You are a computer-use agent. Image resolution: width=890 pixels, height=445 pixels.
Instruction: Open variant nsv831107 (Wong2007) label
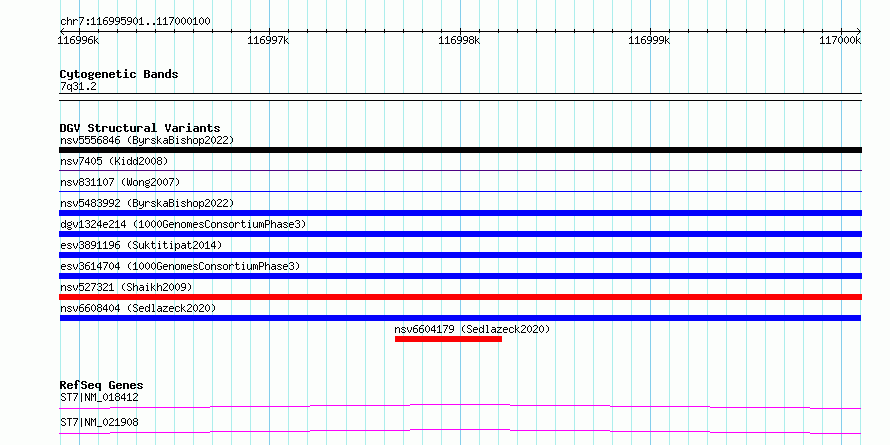click(120, 182)
